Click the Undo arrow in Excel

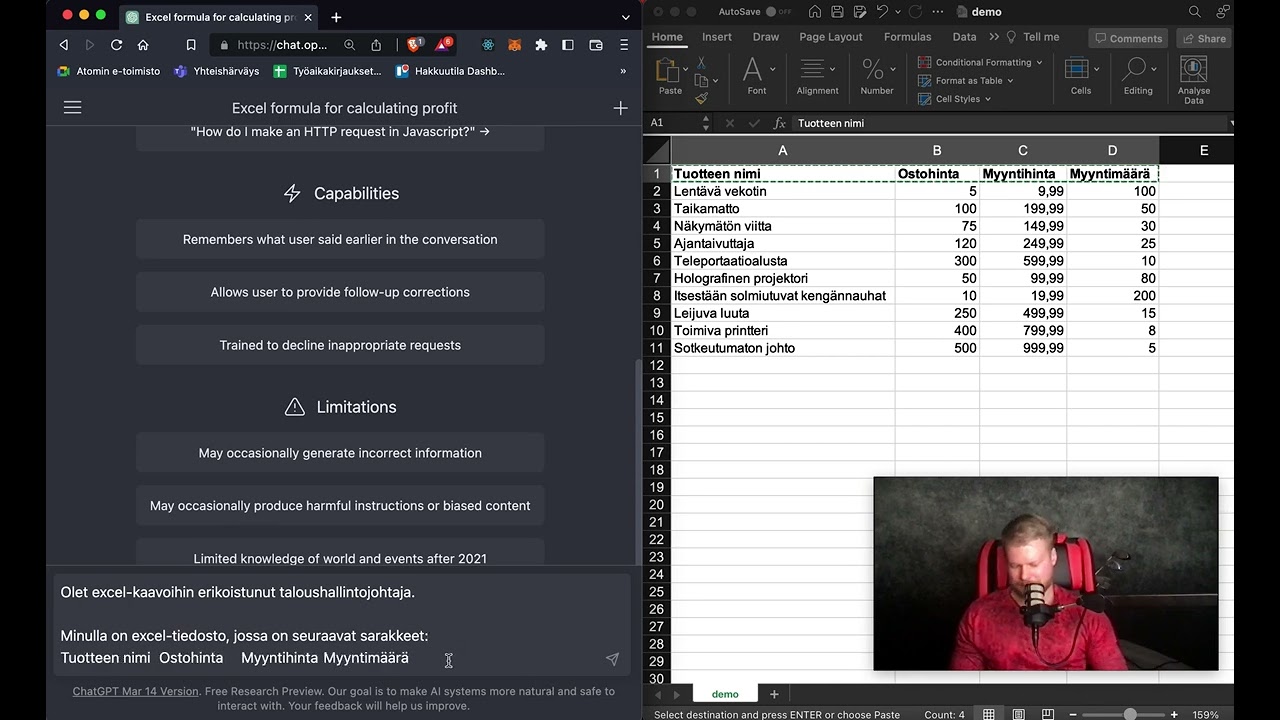pyautogui.click(x=882, y=12)
